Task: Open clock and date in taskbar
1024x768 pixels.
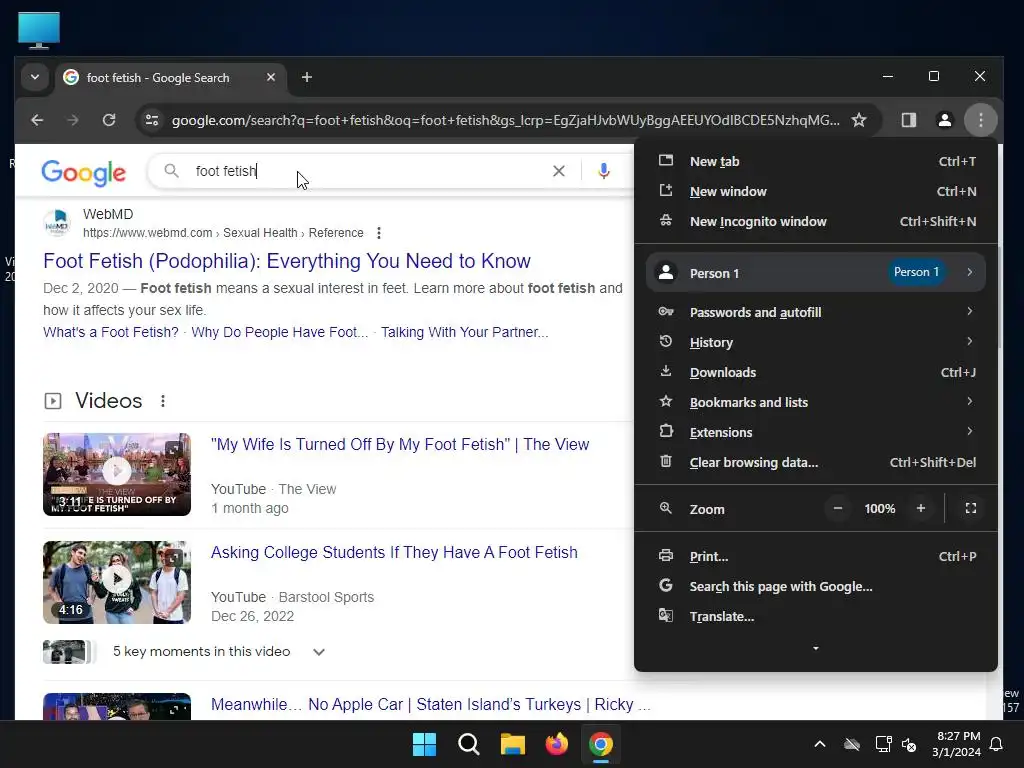Action: click(x=955, y=744)
